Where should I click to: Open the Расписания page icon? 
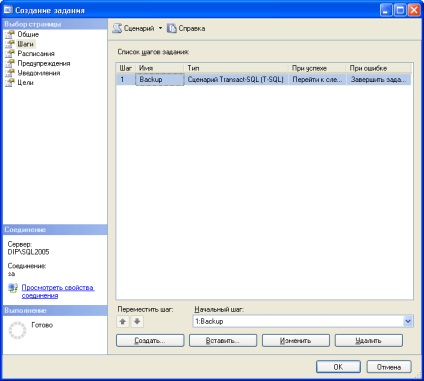tap(10, 54)
